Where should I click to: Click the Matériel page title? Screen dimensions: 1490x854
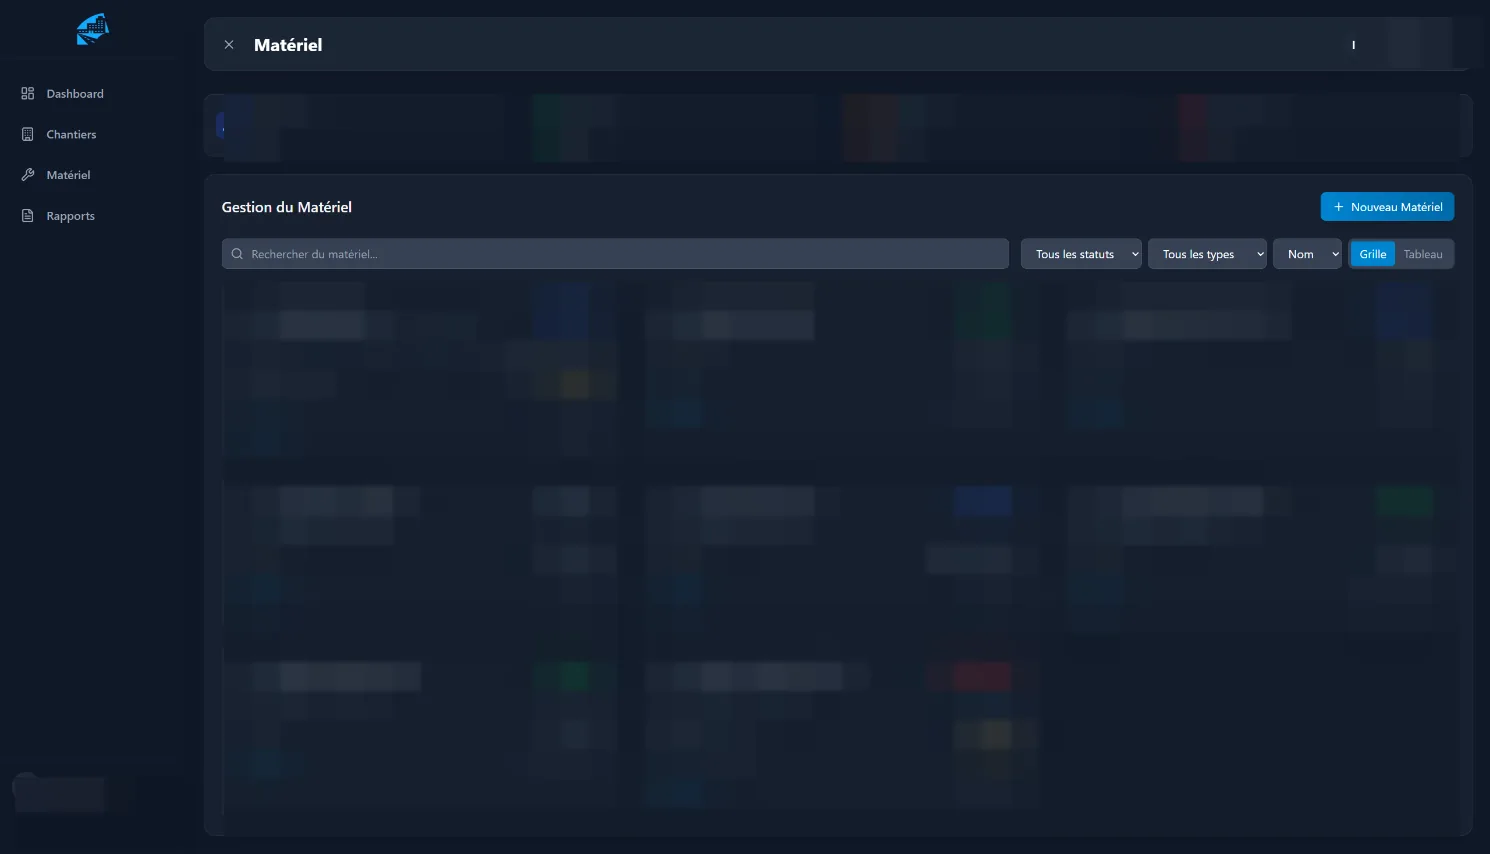click(x=288, y=45)
